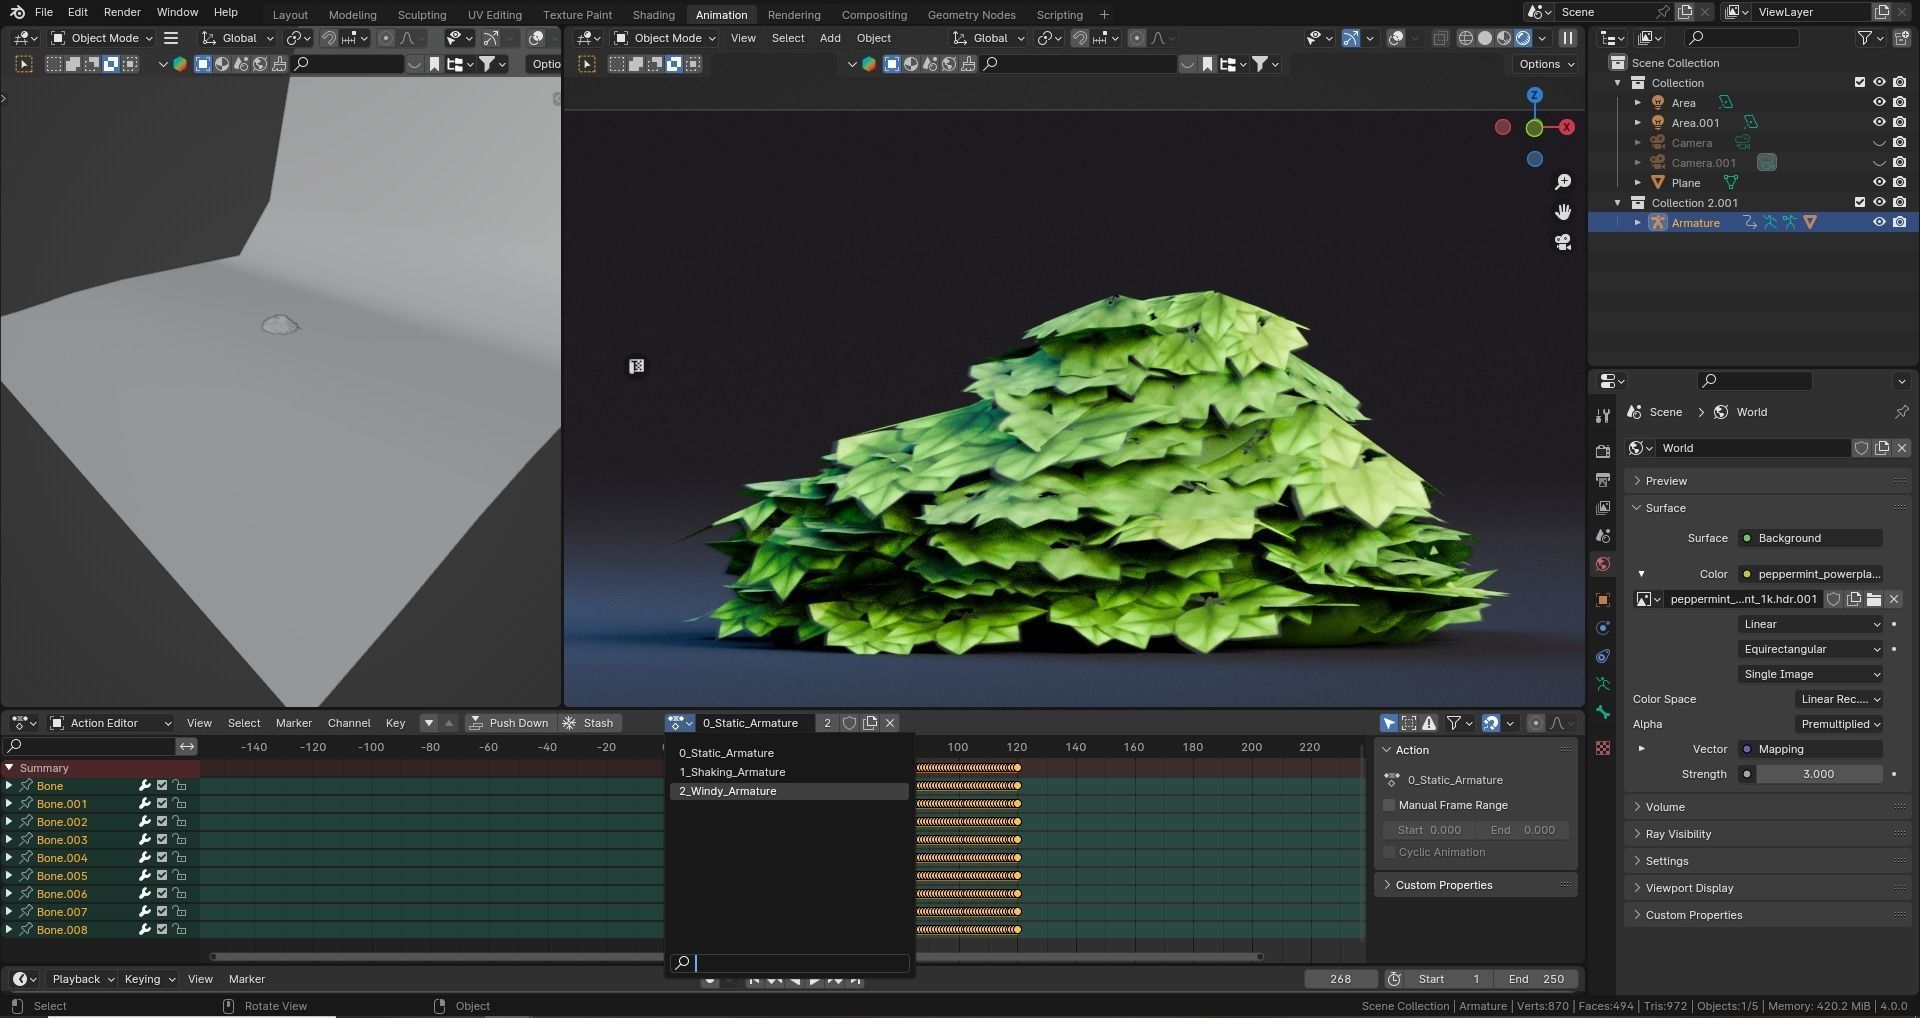Viewport: 1920px width, 1018px height.
Task: Toggle camera view icon in viewport
Action: pos(1563,242)
